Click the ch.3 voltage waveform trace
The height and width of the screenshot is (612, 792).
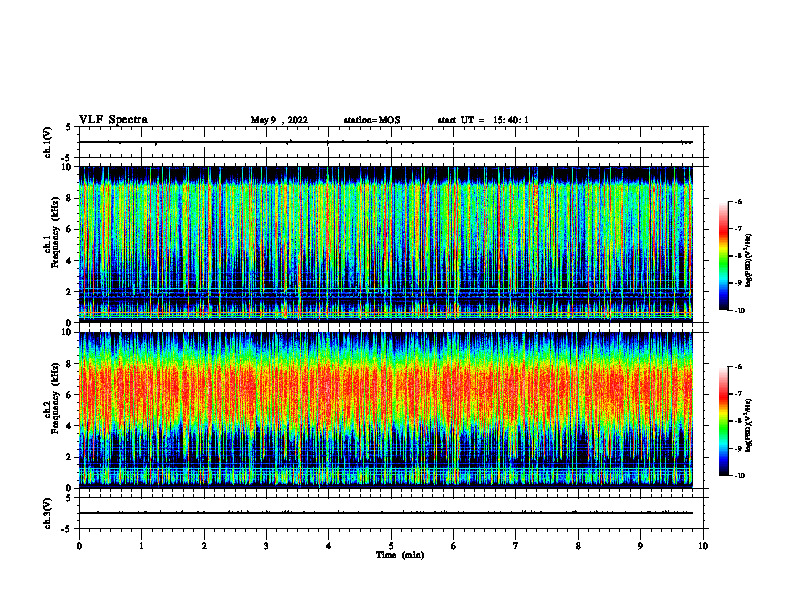385,513
